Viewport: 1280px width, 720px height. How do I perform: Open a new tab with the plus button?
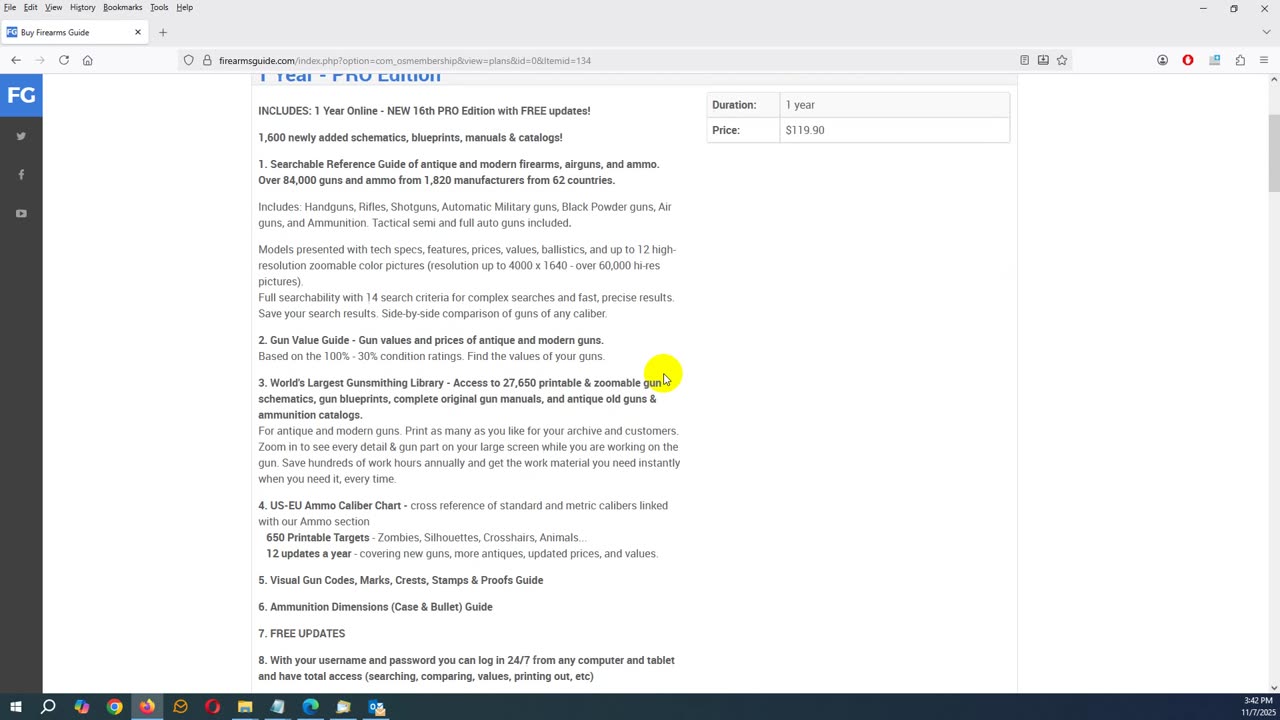(x=163, y=32)
